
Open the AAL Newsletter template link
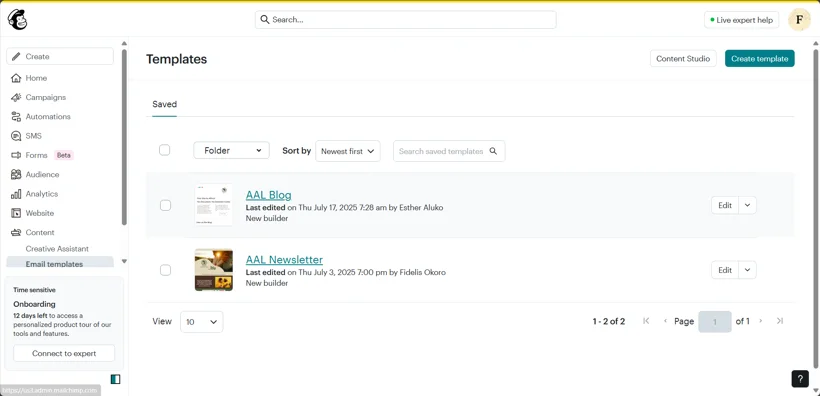[284, 259]
